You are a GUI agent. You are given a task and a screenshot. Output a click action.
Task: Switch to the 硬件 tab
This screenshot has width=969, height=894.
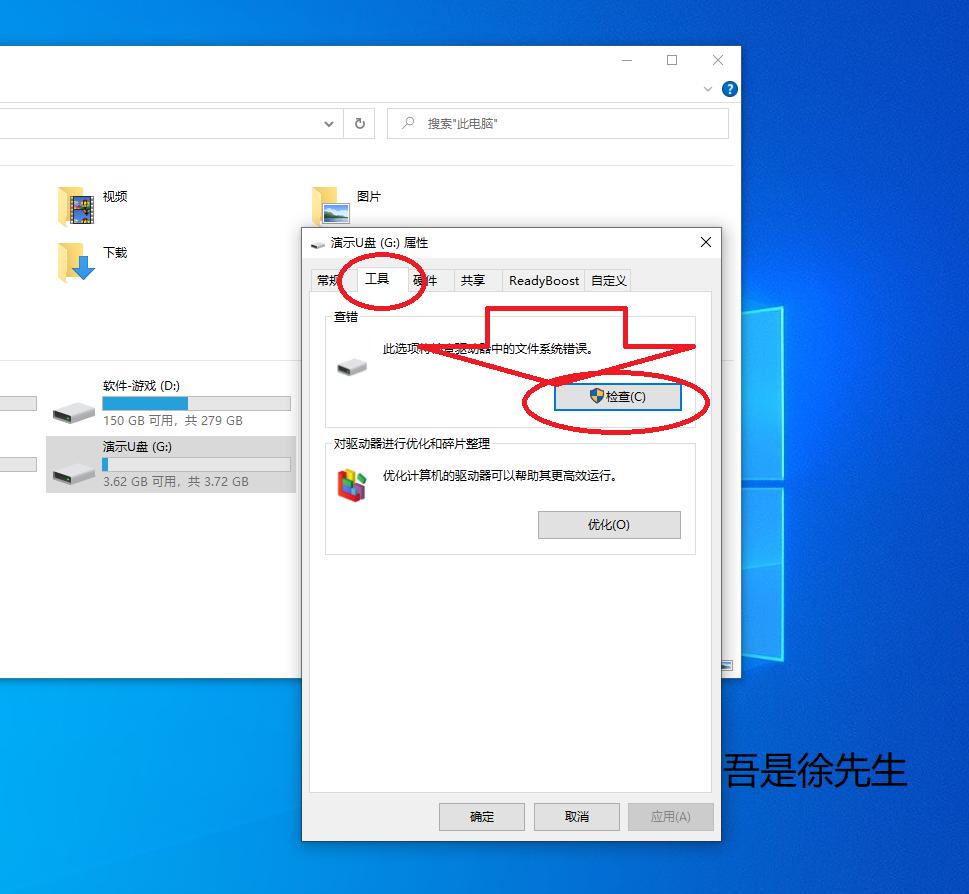click(x=427, y=281)
